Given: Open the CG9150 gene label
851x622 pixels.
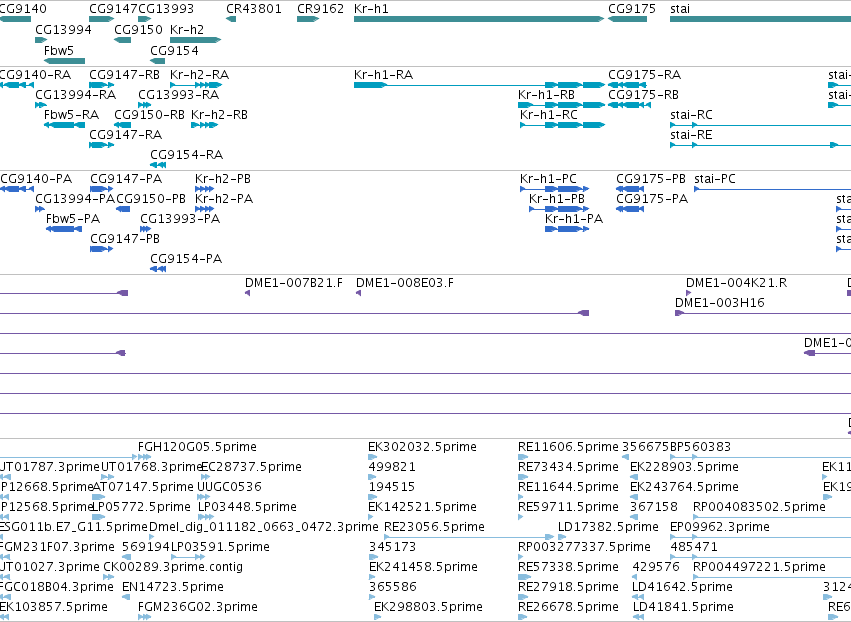Looking at the screenshot, I should [138, 29].
